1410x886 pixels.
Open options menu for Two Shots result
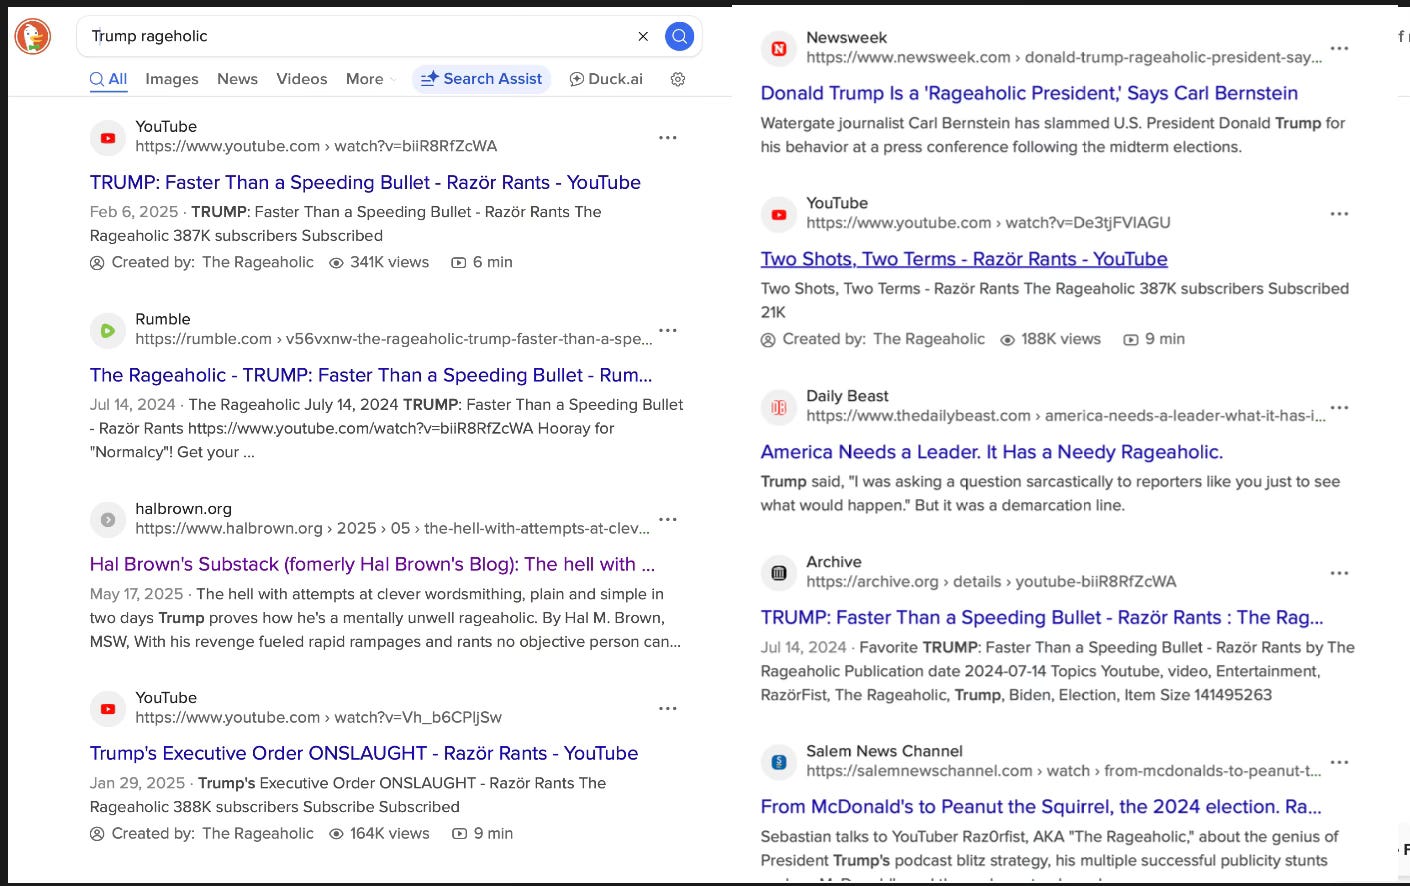coord(1340,214)
